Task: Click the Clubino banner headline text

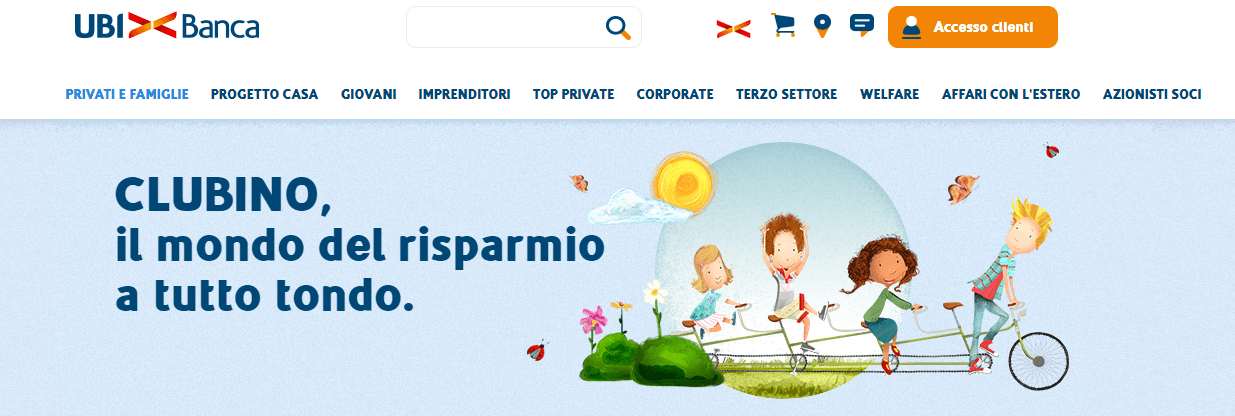Action: tap(360, 245)
